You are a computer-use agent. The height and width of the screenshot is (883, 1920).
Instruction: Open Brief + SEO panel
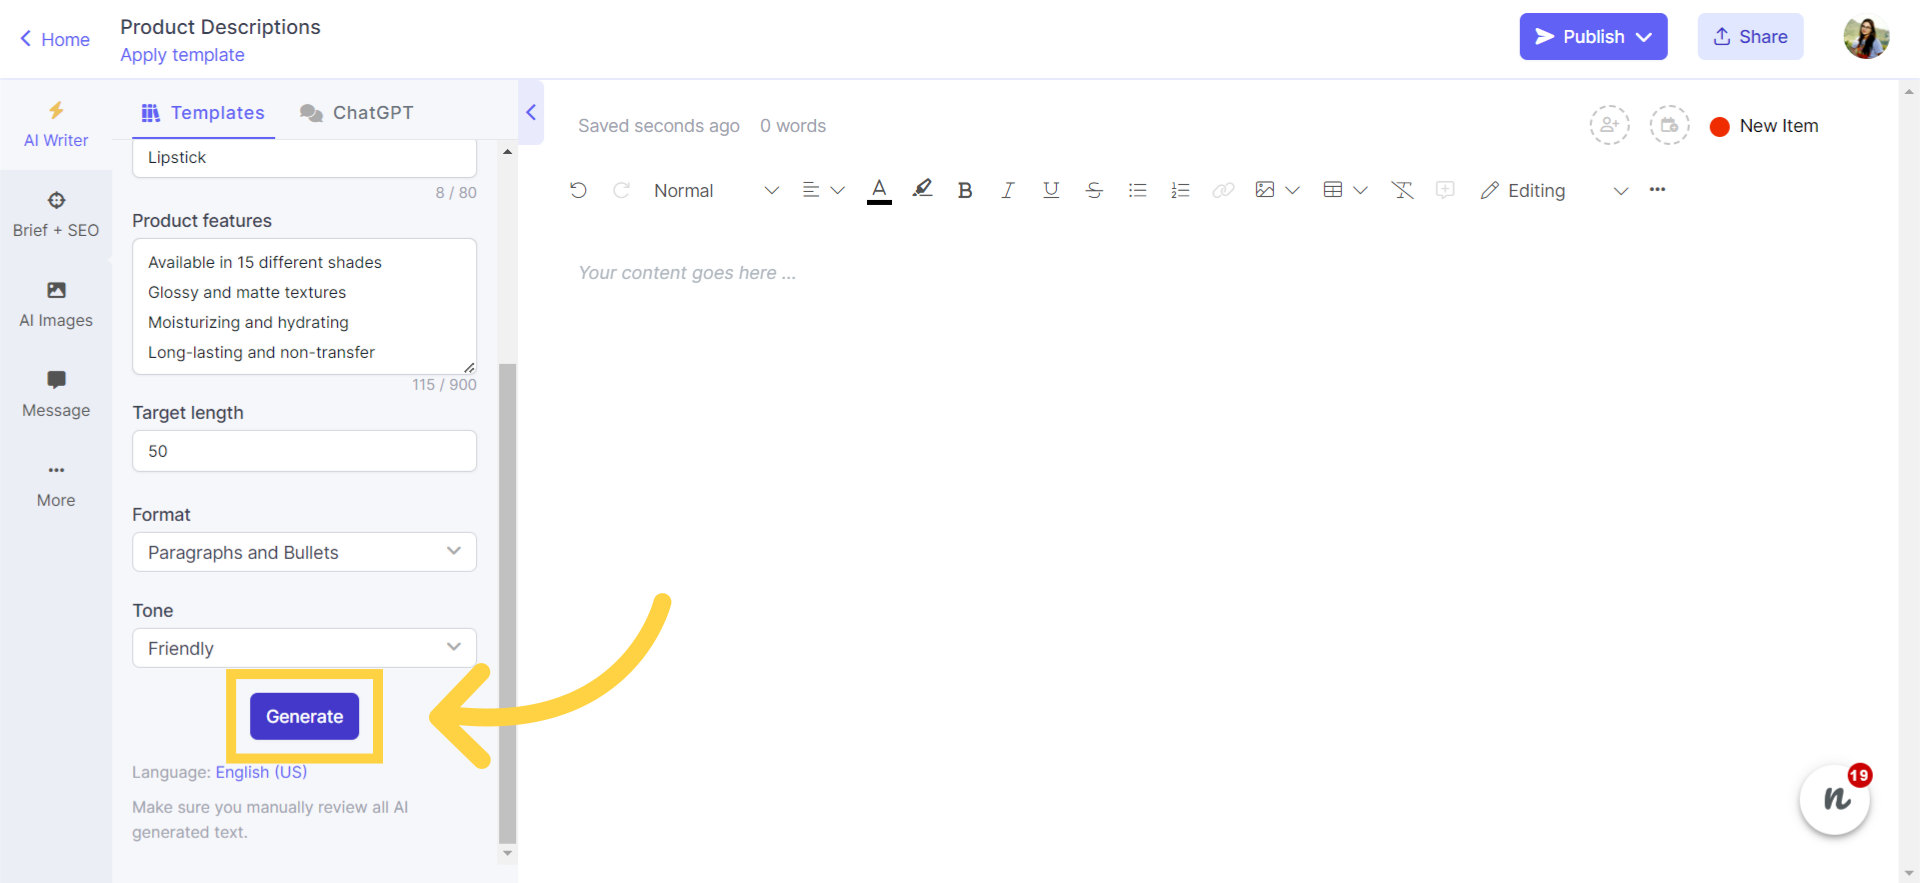[x=56, y=215]
